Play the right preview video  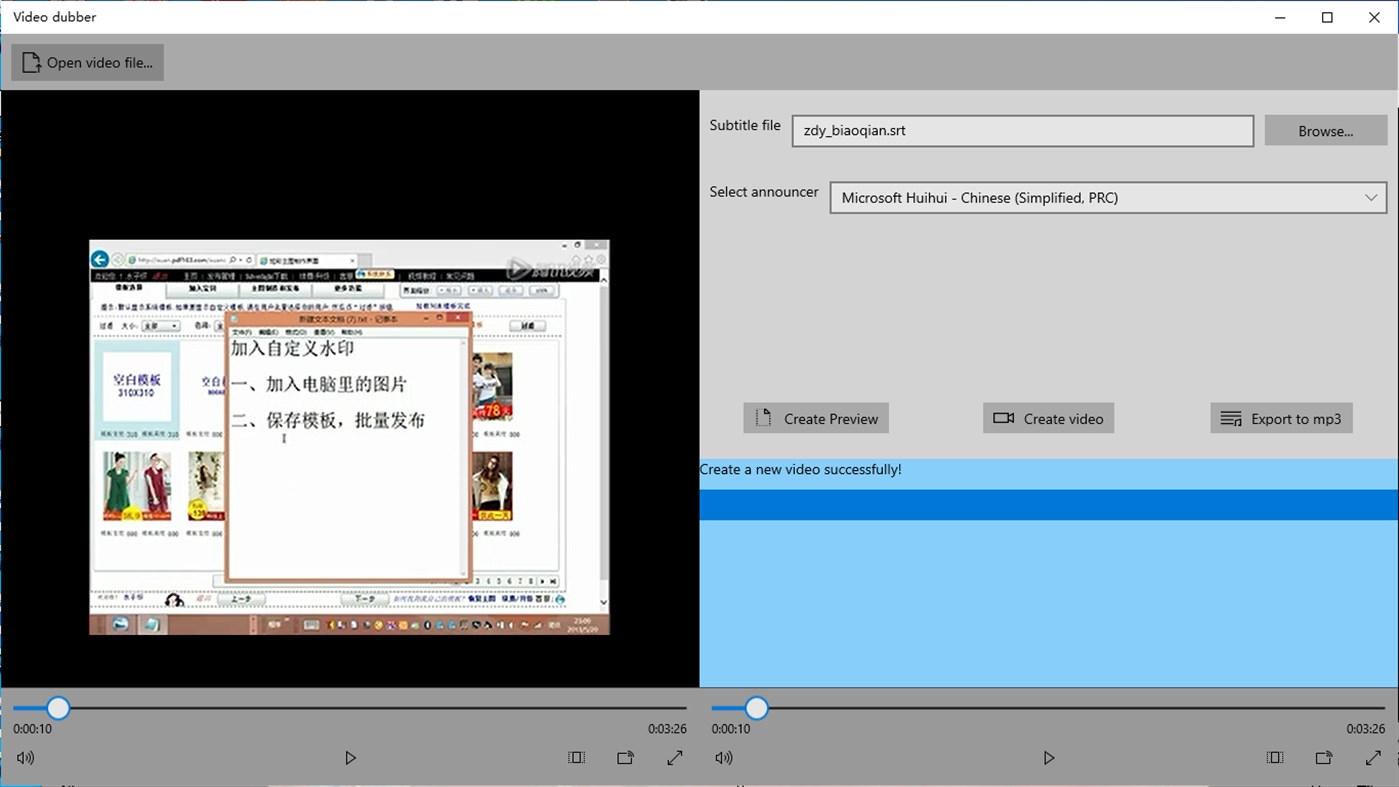click(1048, 757)
